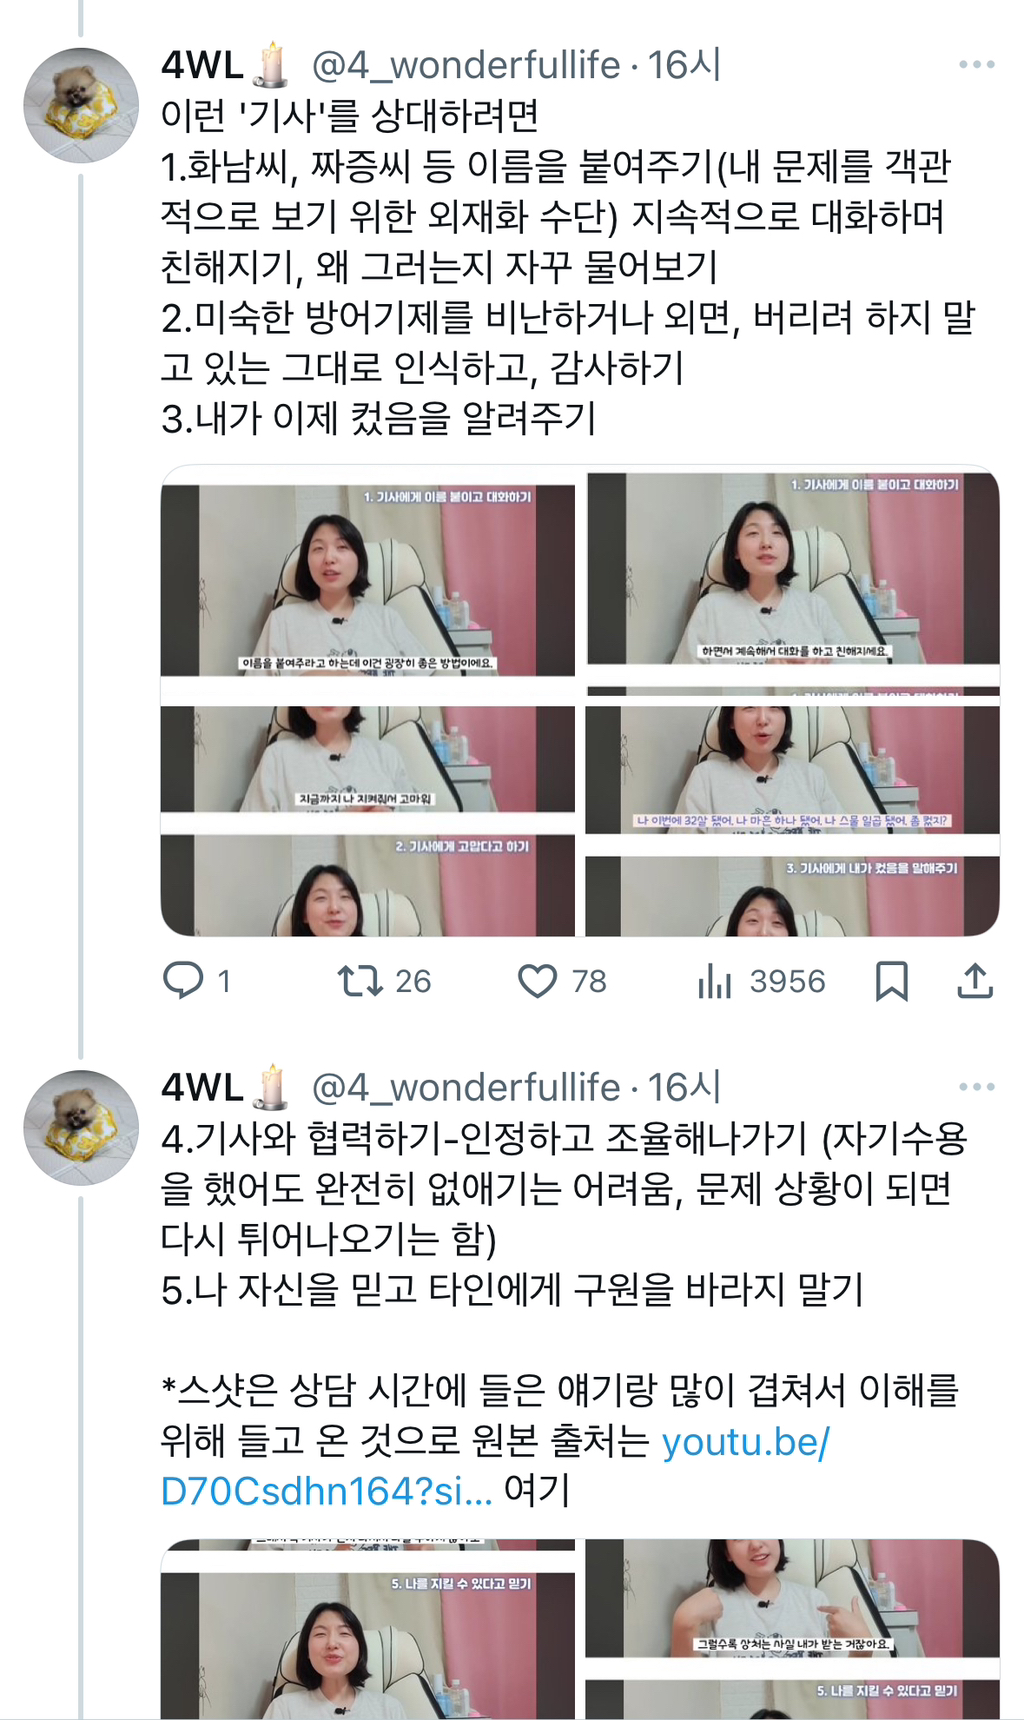Open timestamp 16시 on first tweet
Image resolution: width=1024 pixels, height=1720 pixels.
tap(684, 65)
